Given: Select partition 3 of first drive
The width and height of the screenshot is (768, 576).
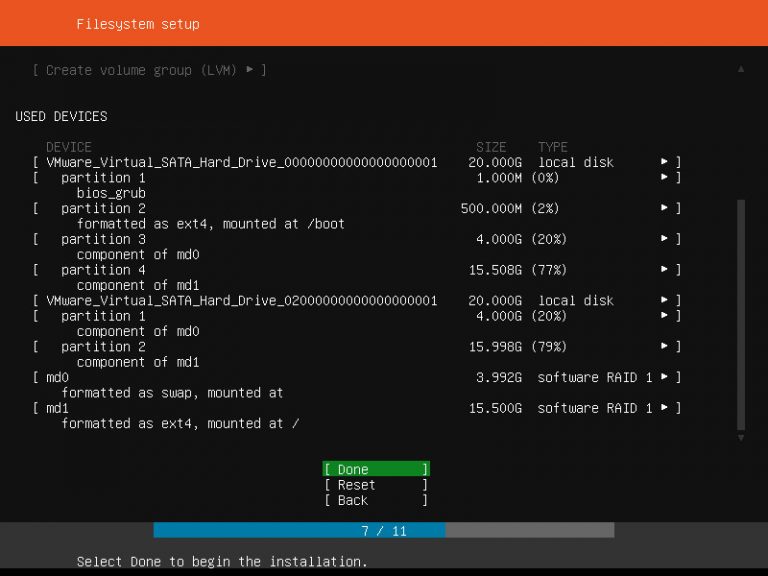Looking at the screenshot, I should pyautogui.click(x=357, y=239).
